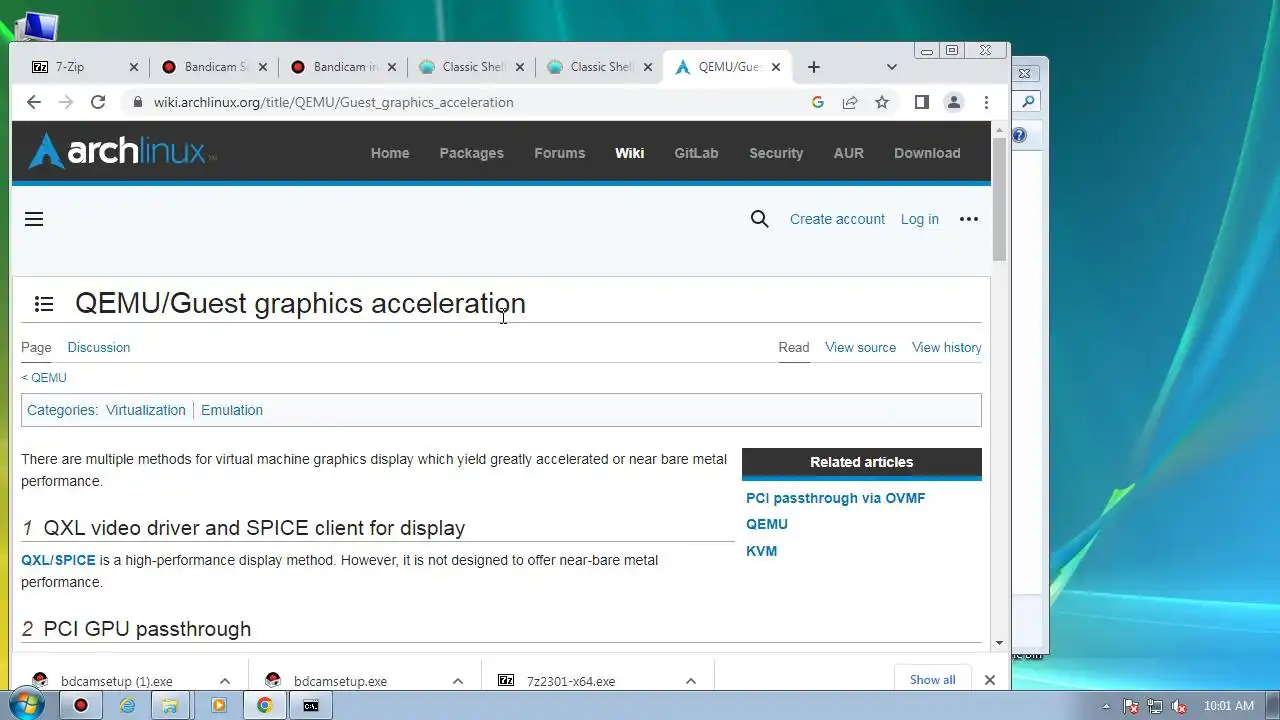1280x720 pixels.
Task: Open the Virtualization category link
Action: point(145,410)
